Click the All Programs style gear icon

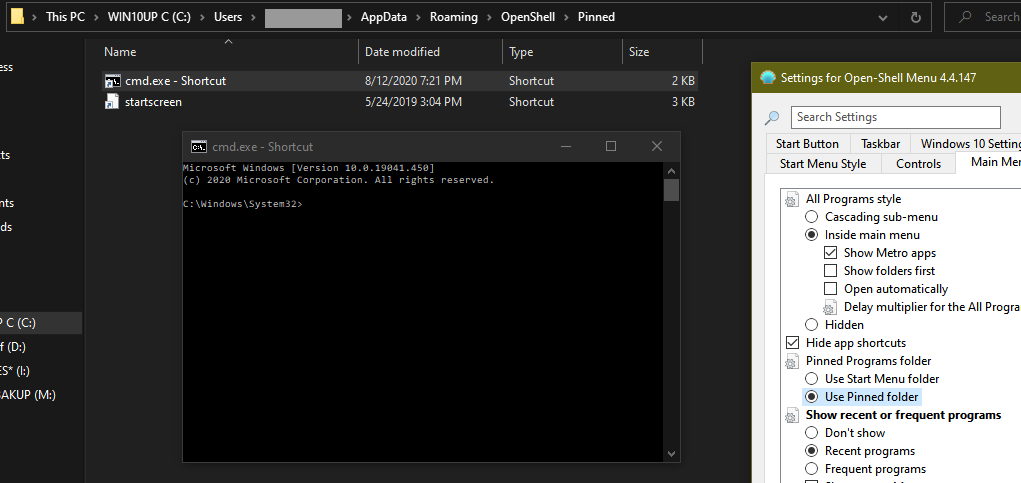(792, 199)
